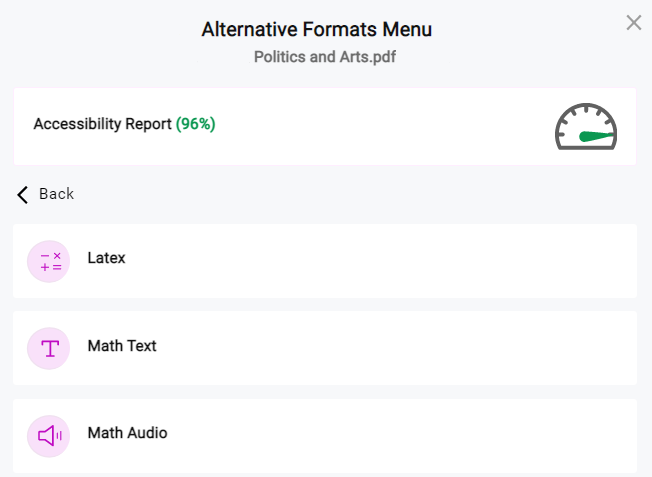The width and height of the screenshot is (652, 477).
Task: Click the green needle on the gauge
Action: [x=595, y=136]
